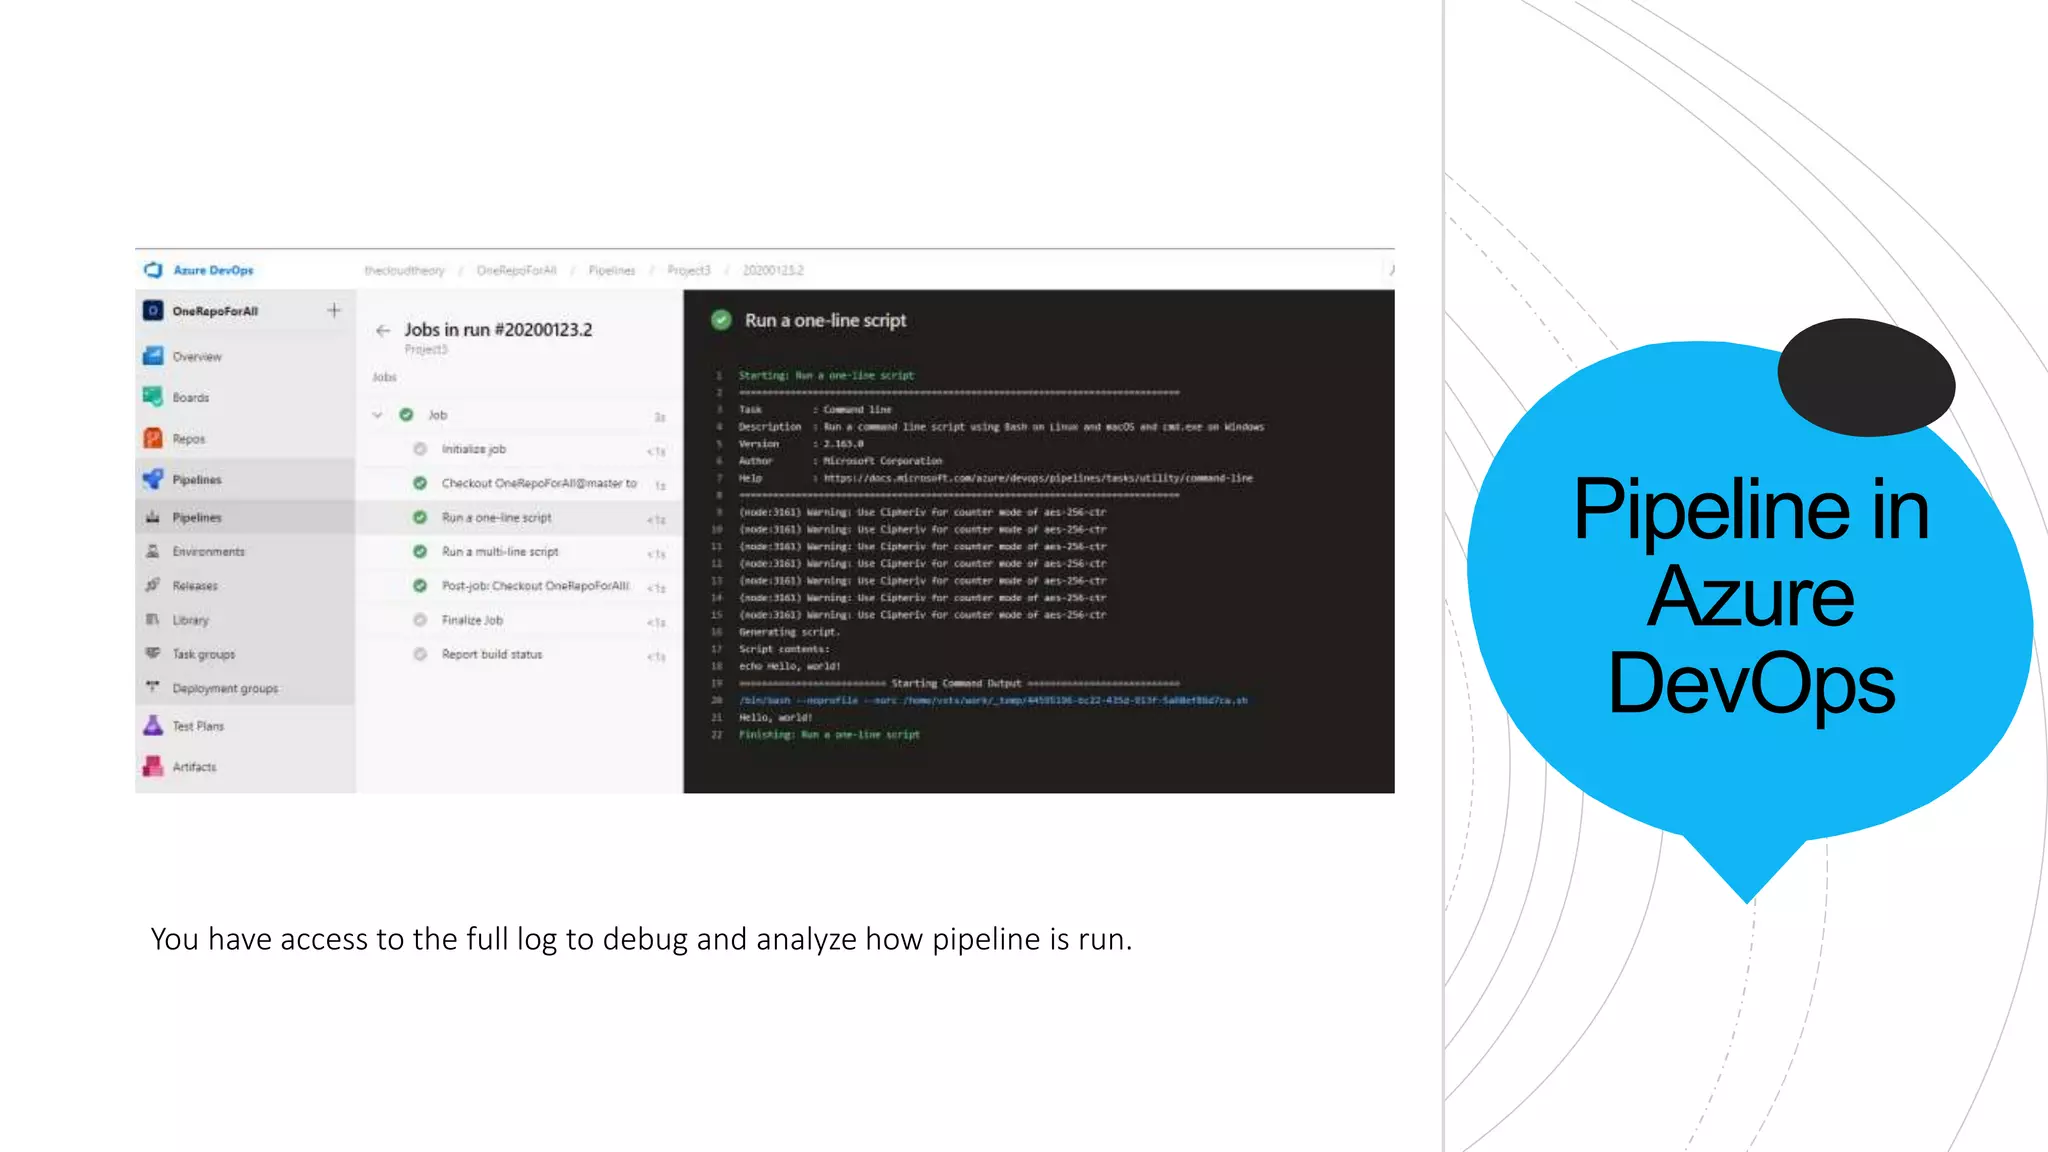This screenshot has height=1152, width=2048.
Task: Add new item with plus icon
Action: click(334, 311)
